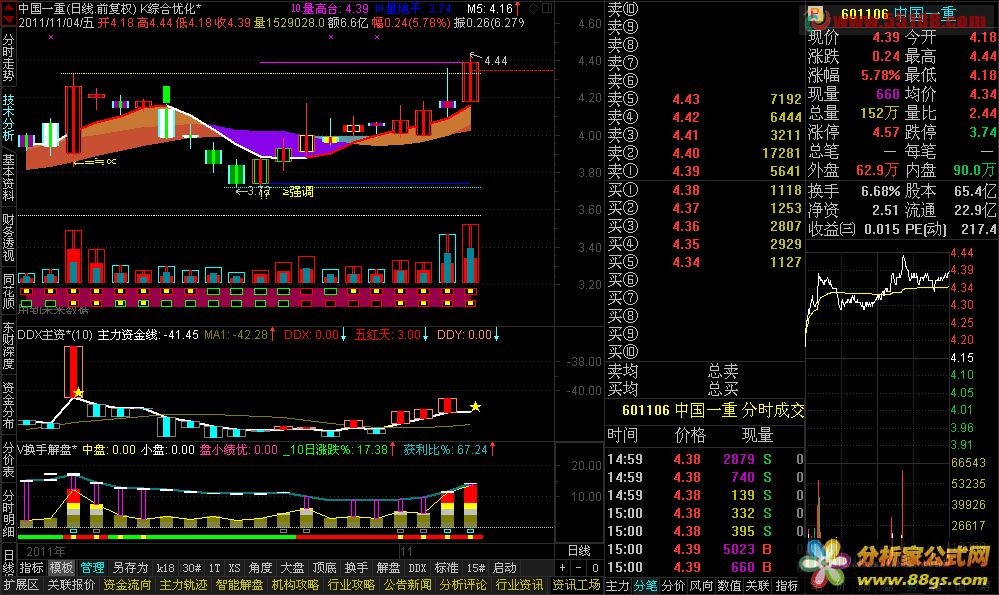The height and width of the screenshot is (595, 999).
Task: Open the 行业攻略 tab
Action: click(352, 585)
